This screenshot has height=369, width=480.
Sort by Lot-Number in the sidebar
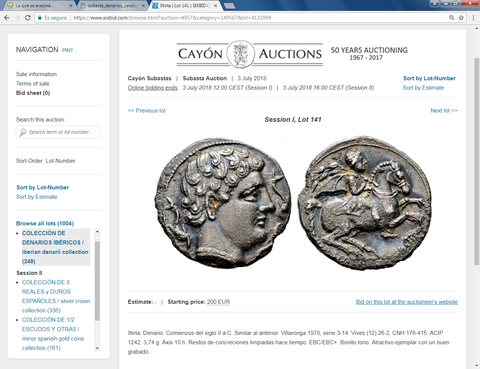(43, 187)
